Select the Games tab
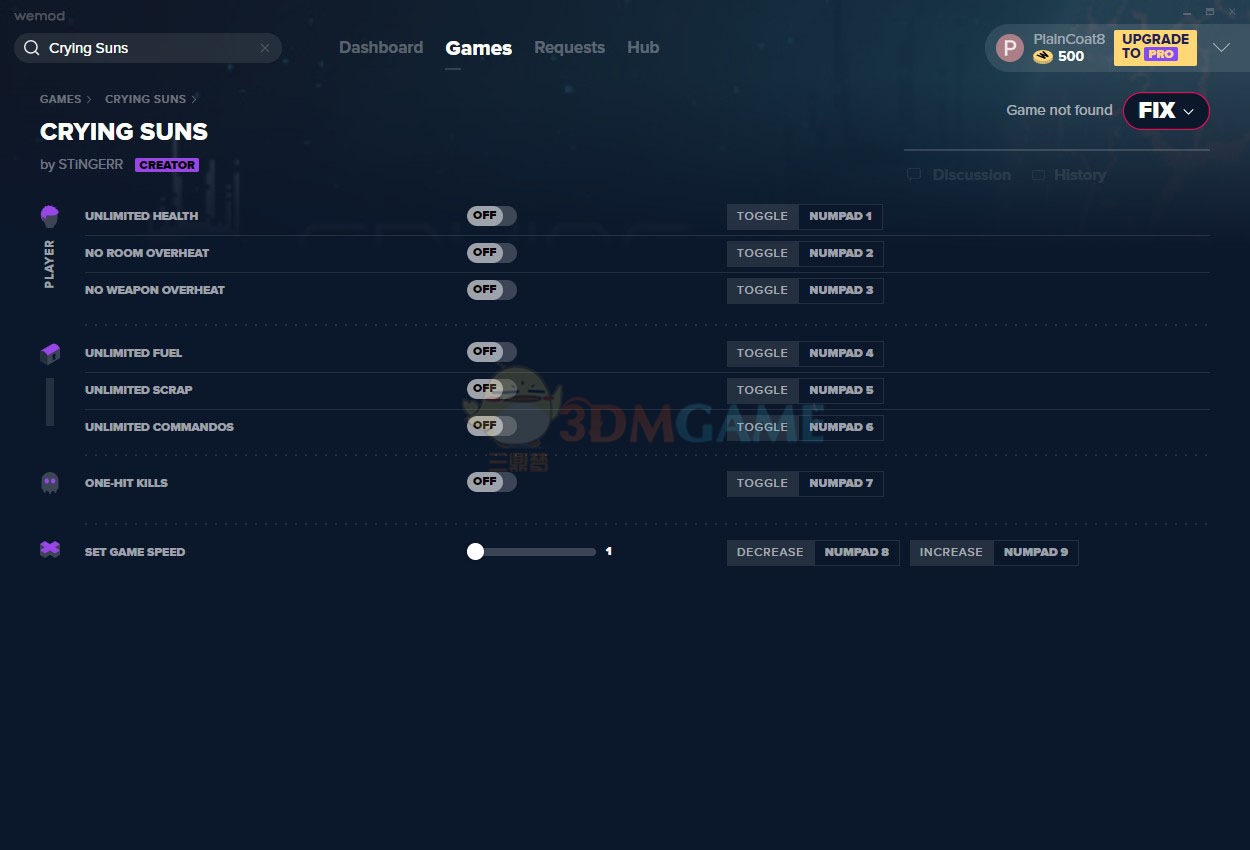Viewport: 1250px width, 850px height. pyautogui.click(x=479, y=48)
